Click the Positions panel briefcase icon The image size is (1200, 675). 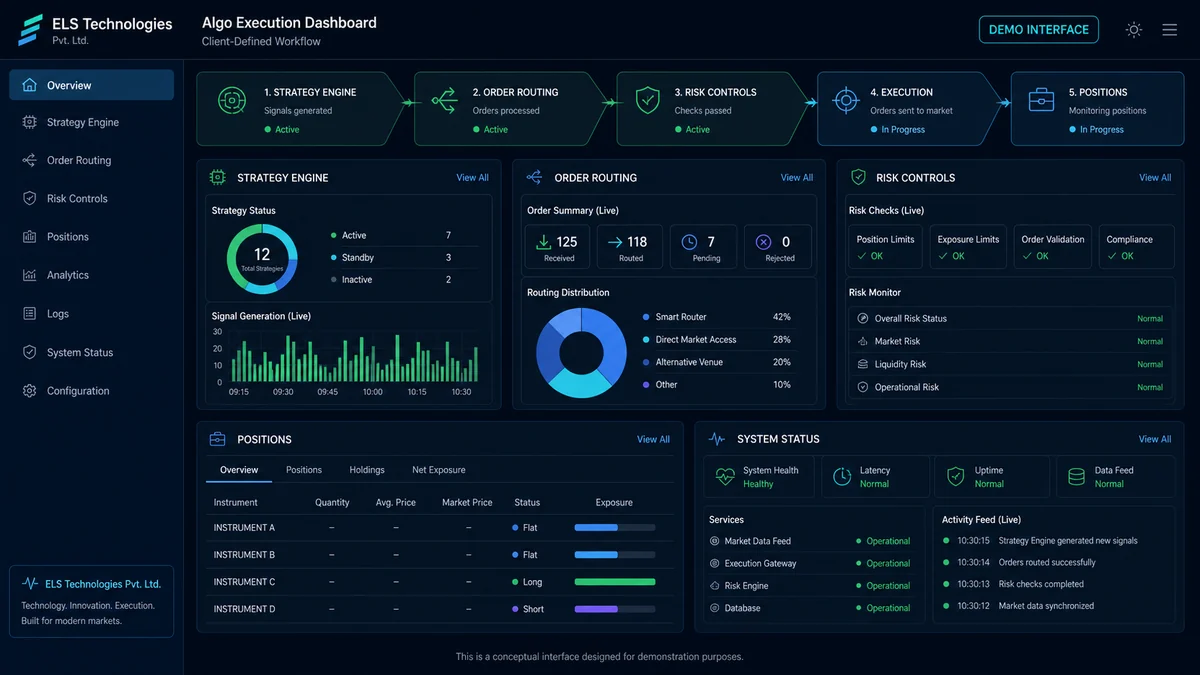[217, 439]
